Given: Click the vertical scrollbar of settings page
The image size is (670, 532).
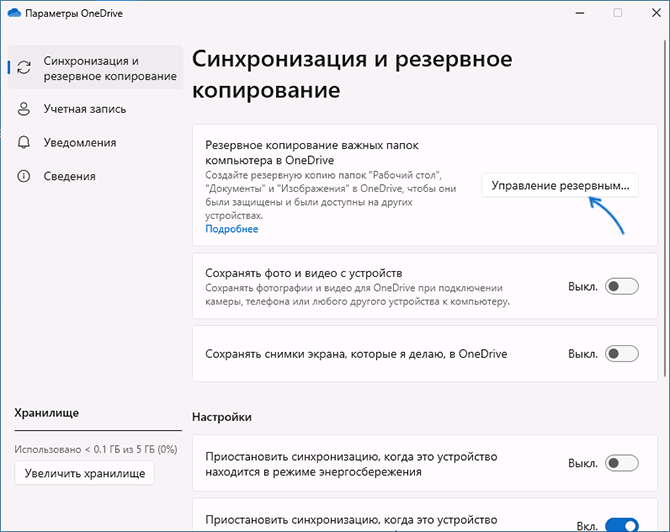Looking at the screenshot, I should pyautogui.click(x=664, y=209).
